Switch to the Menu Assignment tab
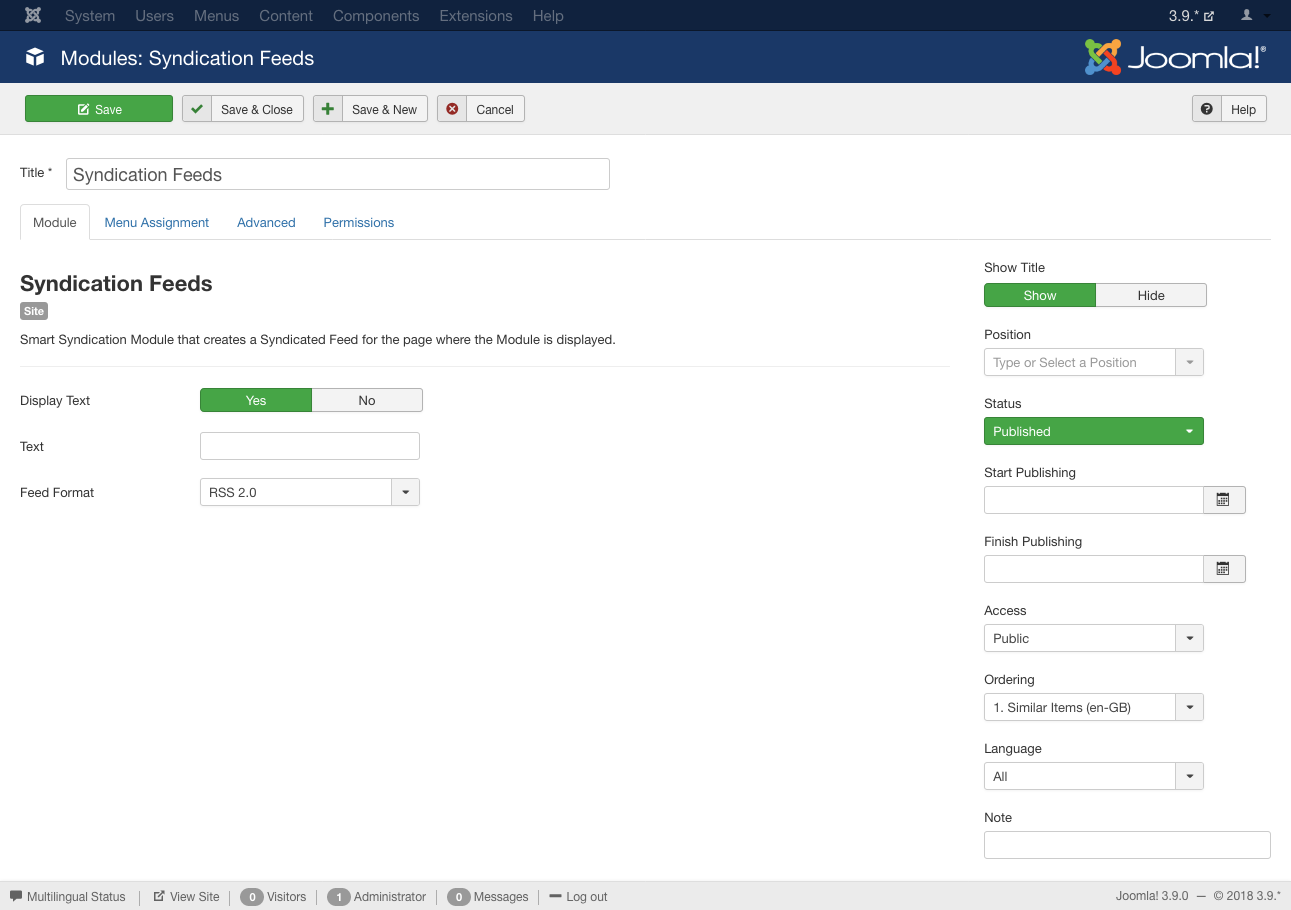The width and height of the screenshot is (1291, 910). (157, 222)
